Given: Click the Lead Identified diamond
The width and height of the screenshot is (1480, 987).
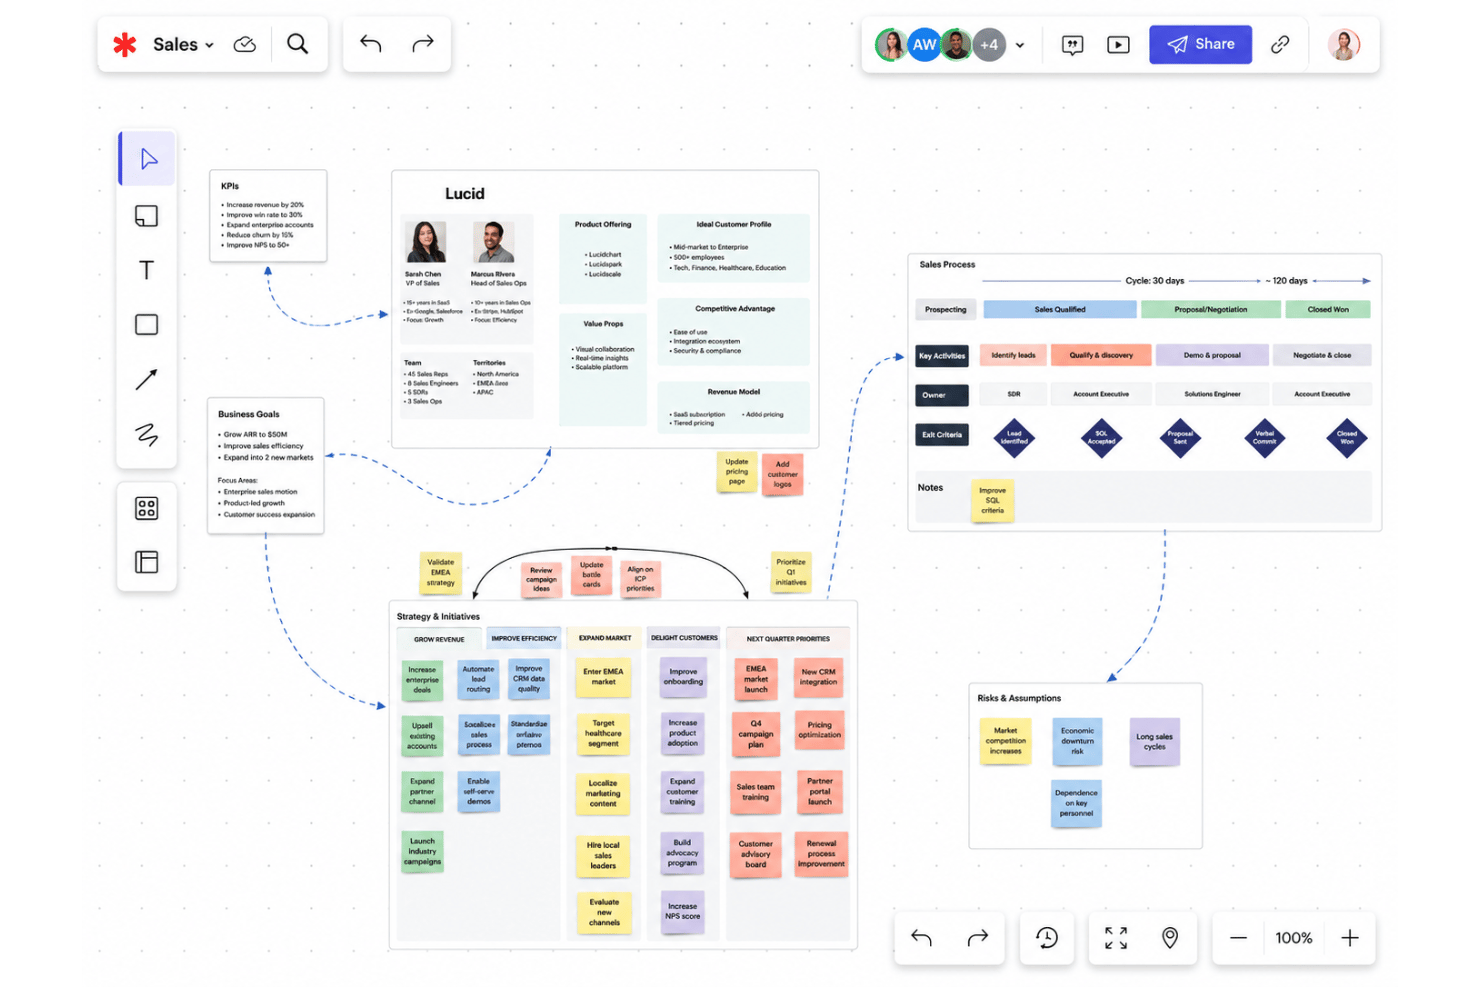Looking at the screenshot, I should (x=1014, y=438).
